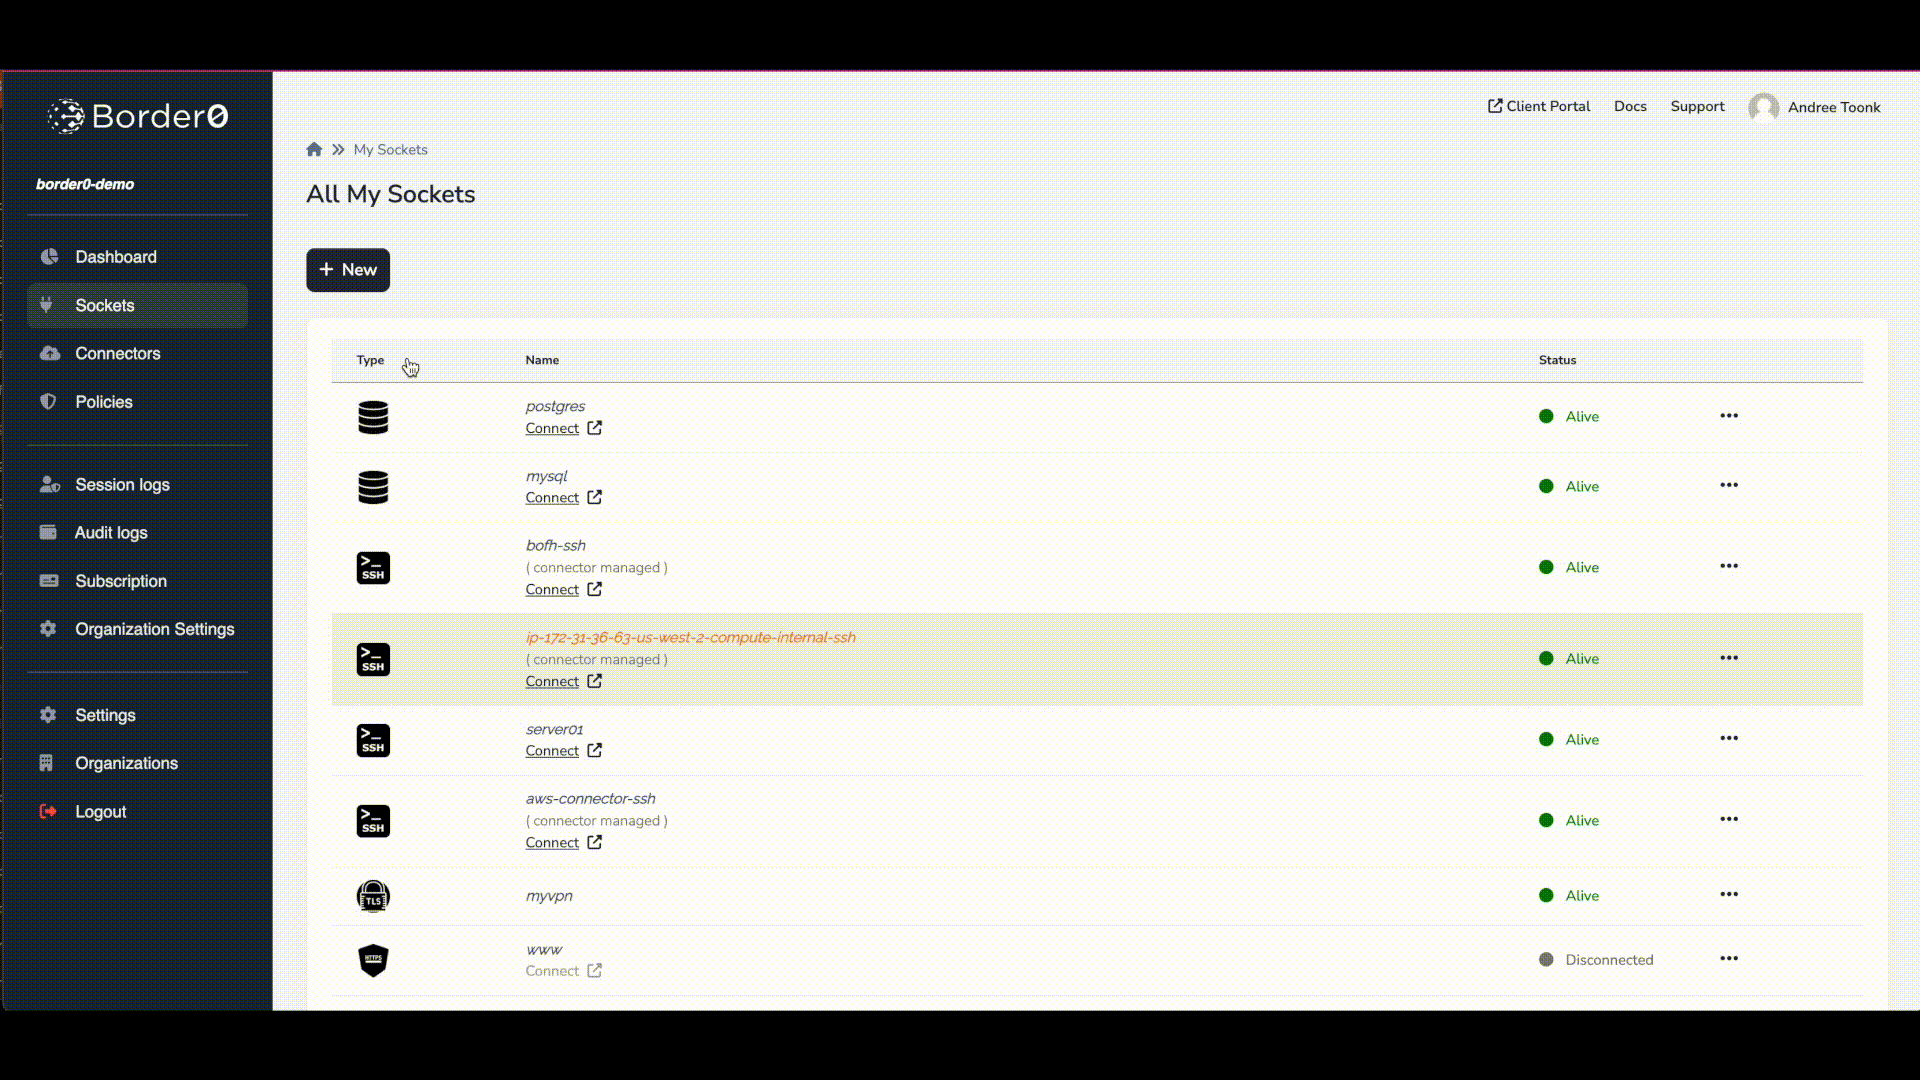Click the Border0 logo home icon
1920x1080 pixels.
[137, 116]
